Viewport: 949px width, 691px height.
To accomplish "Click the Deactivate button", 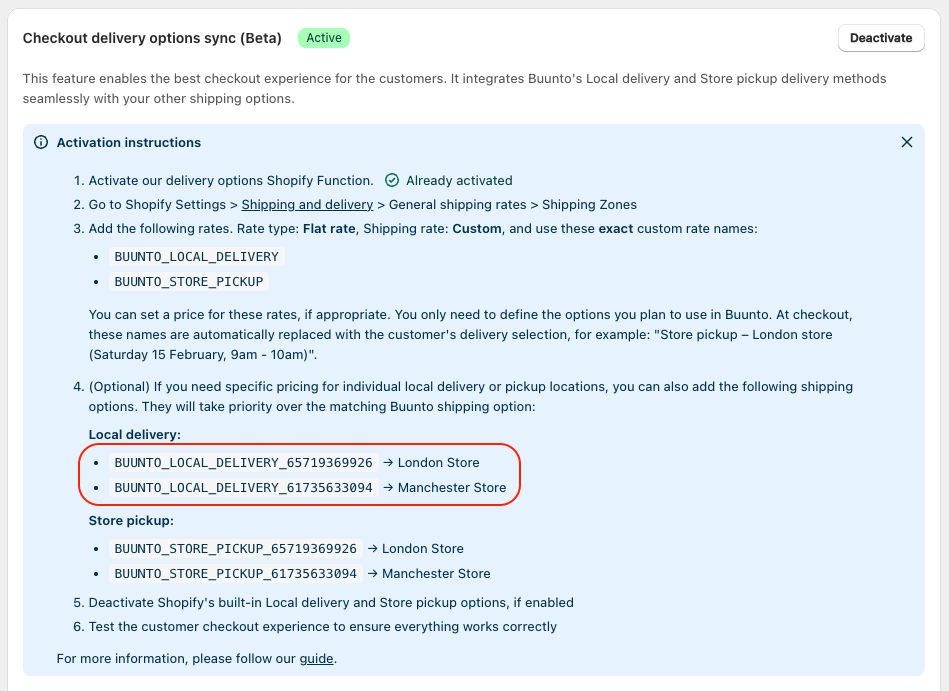I will click(881, 38).
